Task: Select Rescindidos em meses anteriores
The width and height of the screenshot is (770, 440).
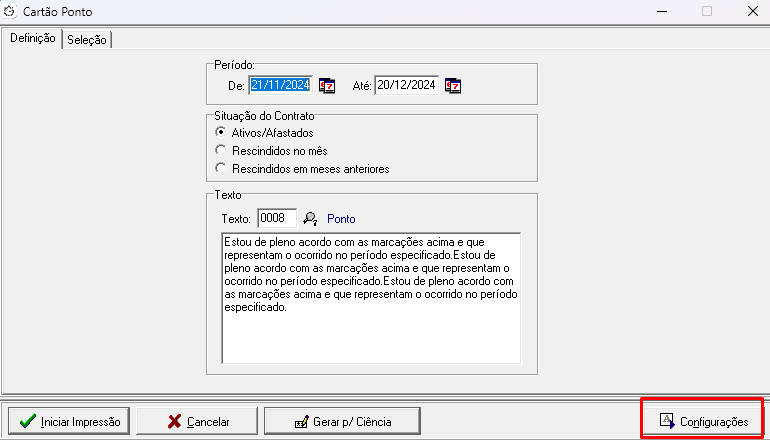Action: point(220,169)
